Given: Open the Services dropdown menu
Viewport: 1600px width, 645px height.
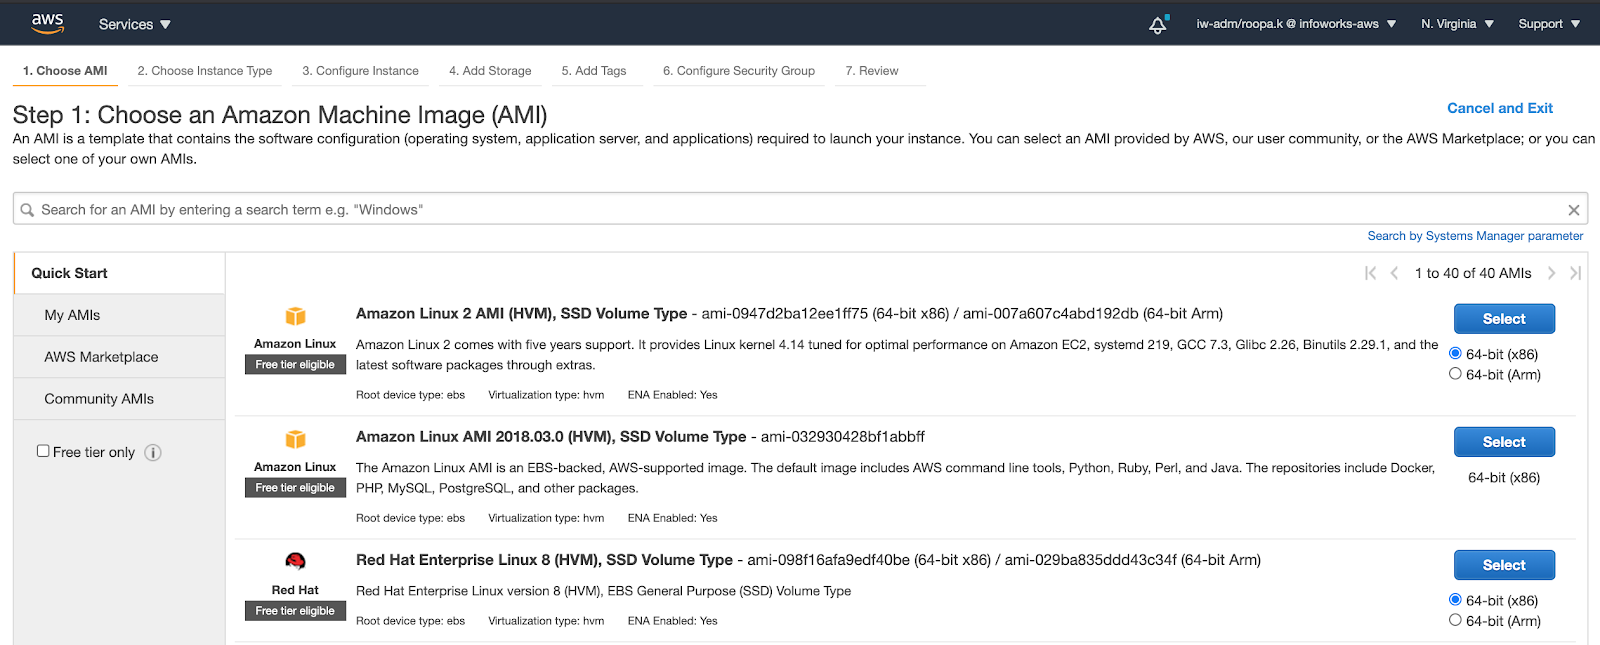Looking at the screenshot, I should (x=135, y=24).
